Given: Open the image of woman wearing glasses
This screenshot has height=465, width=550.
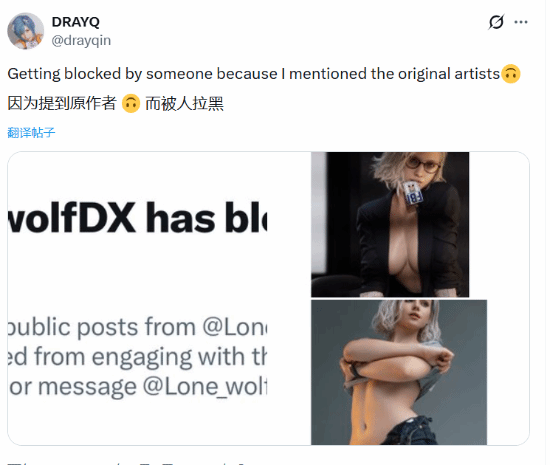Looking at the screenshot, I should tap(390, 224).
